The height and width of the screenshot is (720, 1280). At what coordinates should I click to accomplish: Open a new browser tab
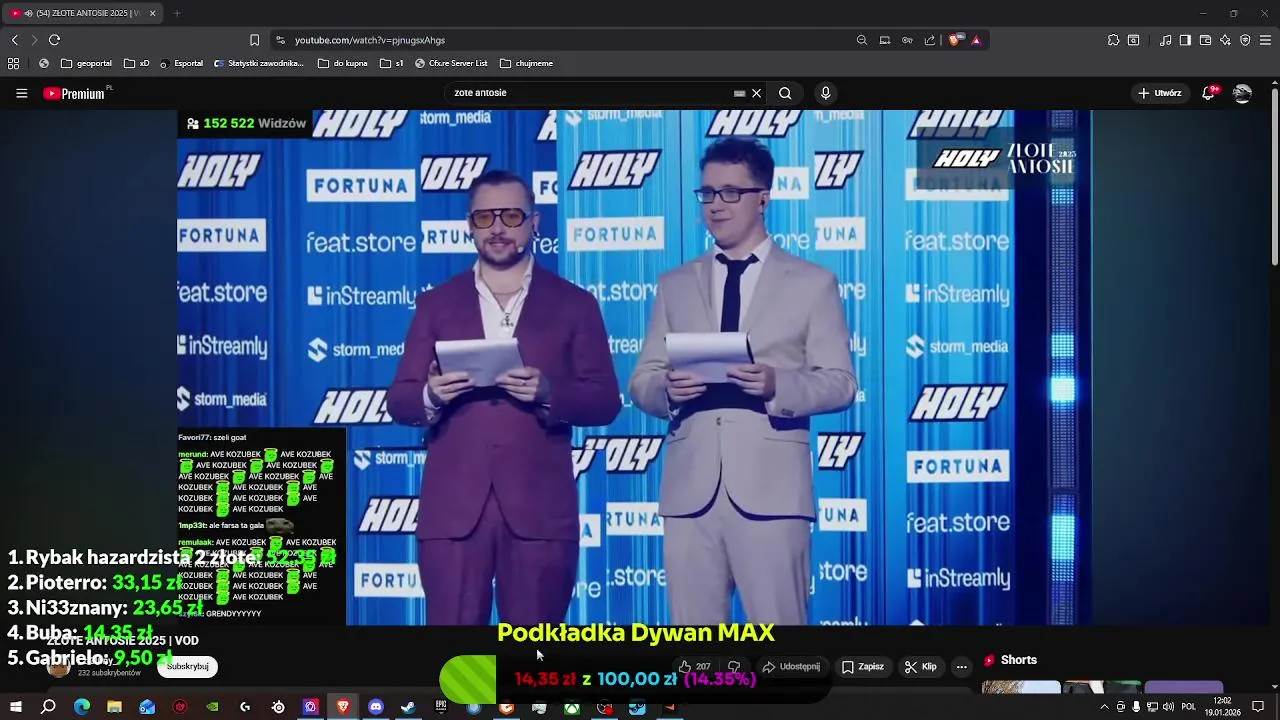point(177,13)
